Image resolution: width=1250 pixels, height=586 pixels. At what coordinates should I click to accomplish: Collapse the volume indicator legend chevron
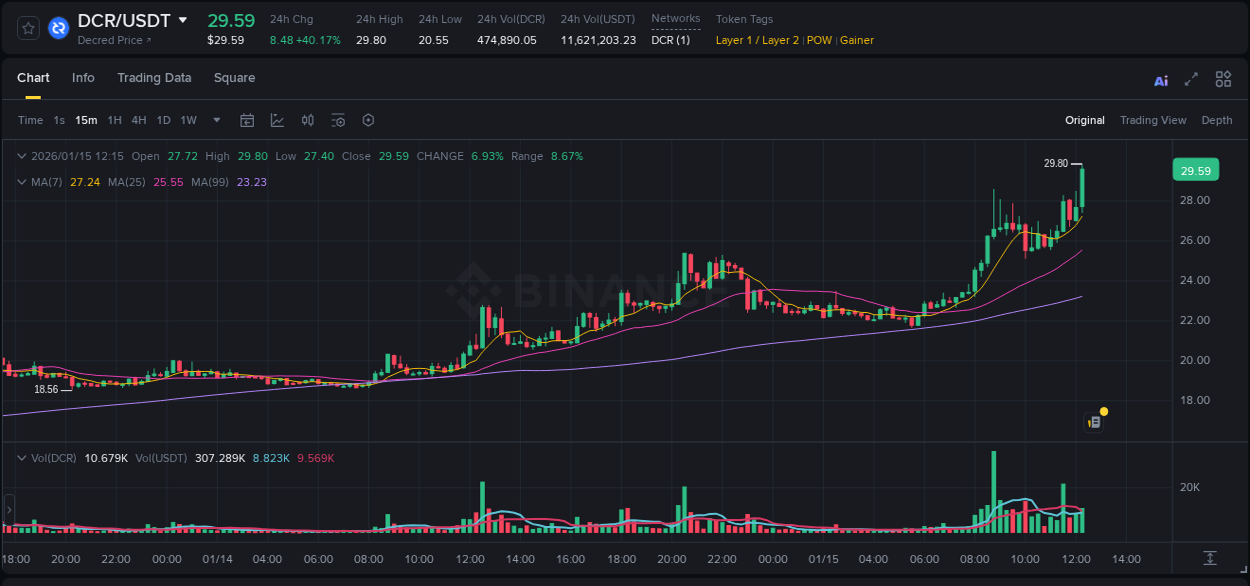pyautogui.click(x=21, y=457)
